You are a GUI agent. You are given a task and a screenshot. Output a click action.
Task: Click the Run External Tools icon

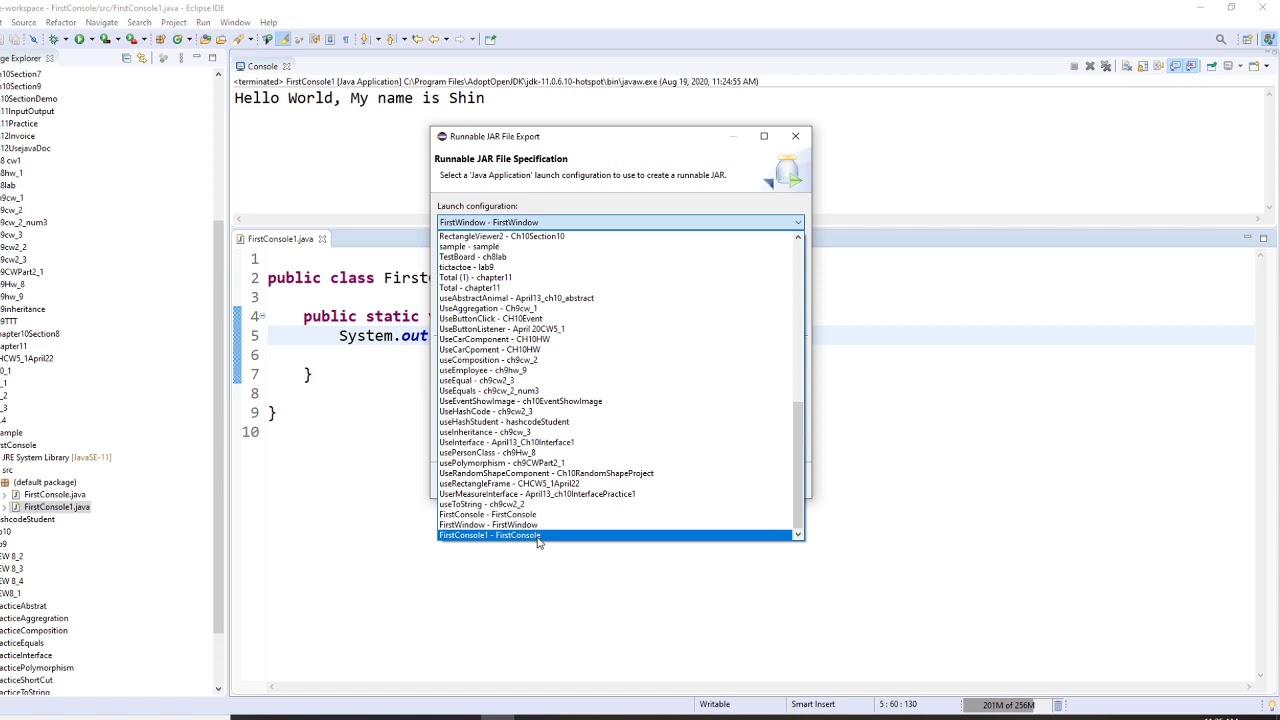click(131, 39)
